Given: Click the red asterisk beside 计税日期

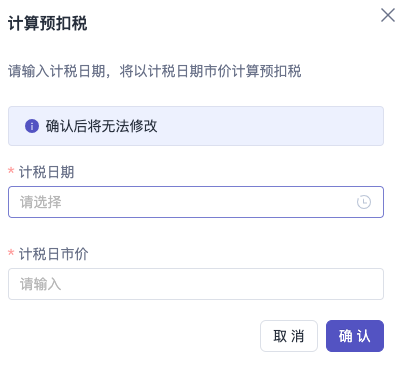Looking at the screenshot, I should click(11, 171).
